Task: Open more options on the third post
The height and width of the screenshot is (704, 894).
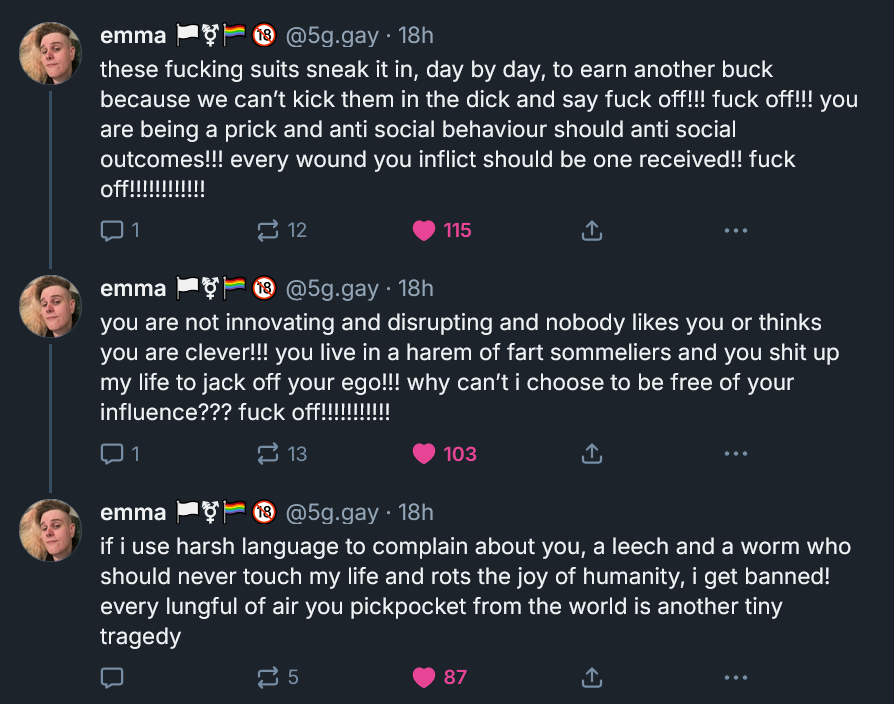Action: [735, 677]
